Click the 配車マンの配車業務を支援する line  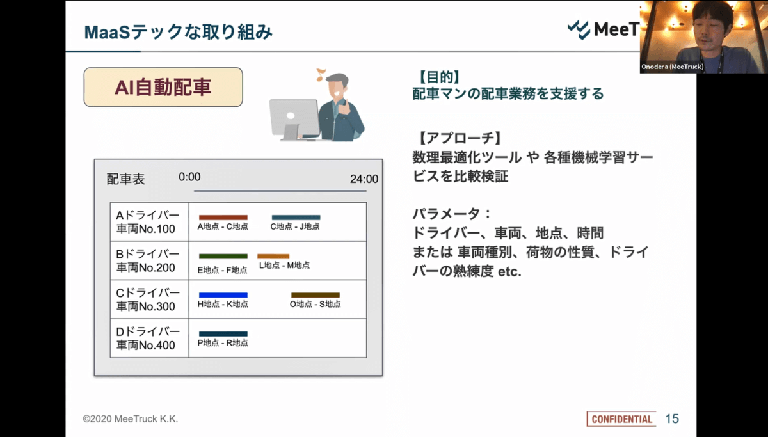click(508, 94)
